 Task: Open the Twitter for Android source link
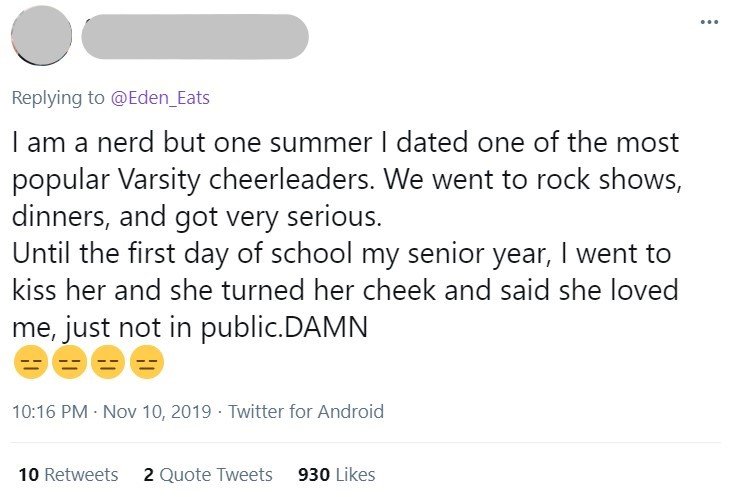[x=306, y=411]
